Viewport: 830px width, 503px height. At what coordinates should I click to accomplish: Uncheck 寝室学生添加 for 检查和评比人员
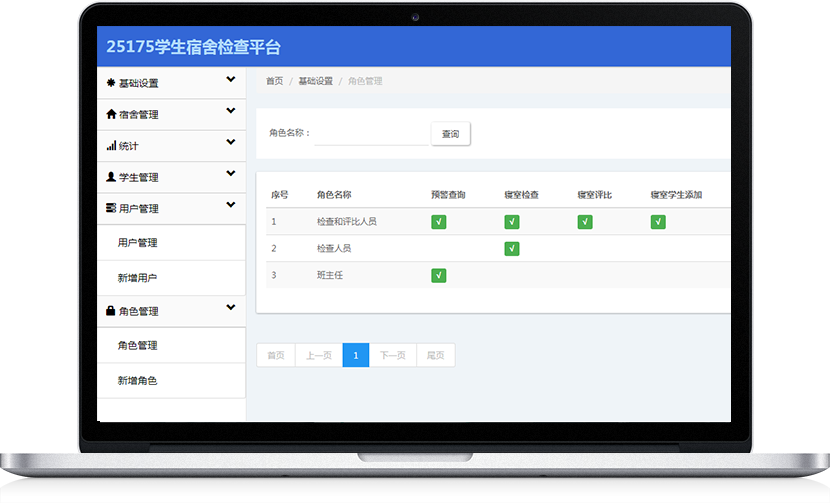(658, 222)
